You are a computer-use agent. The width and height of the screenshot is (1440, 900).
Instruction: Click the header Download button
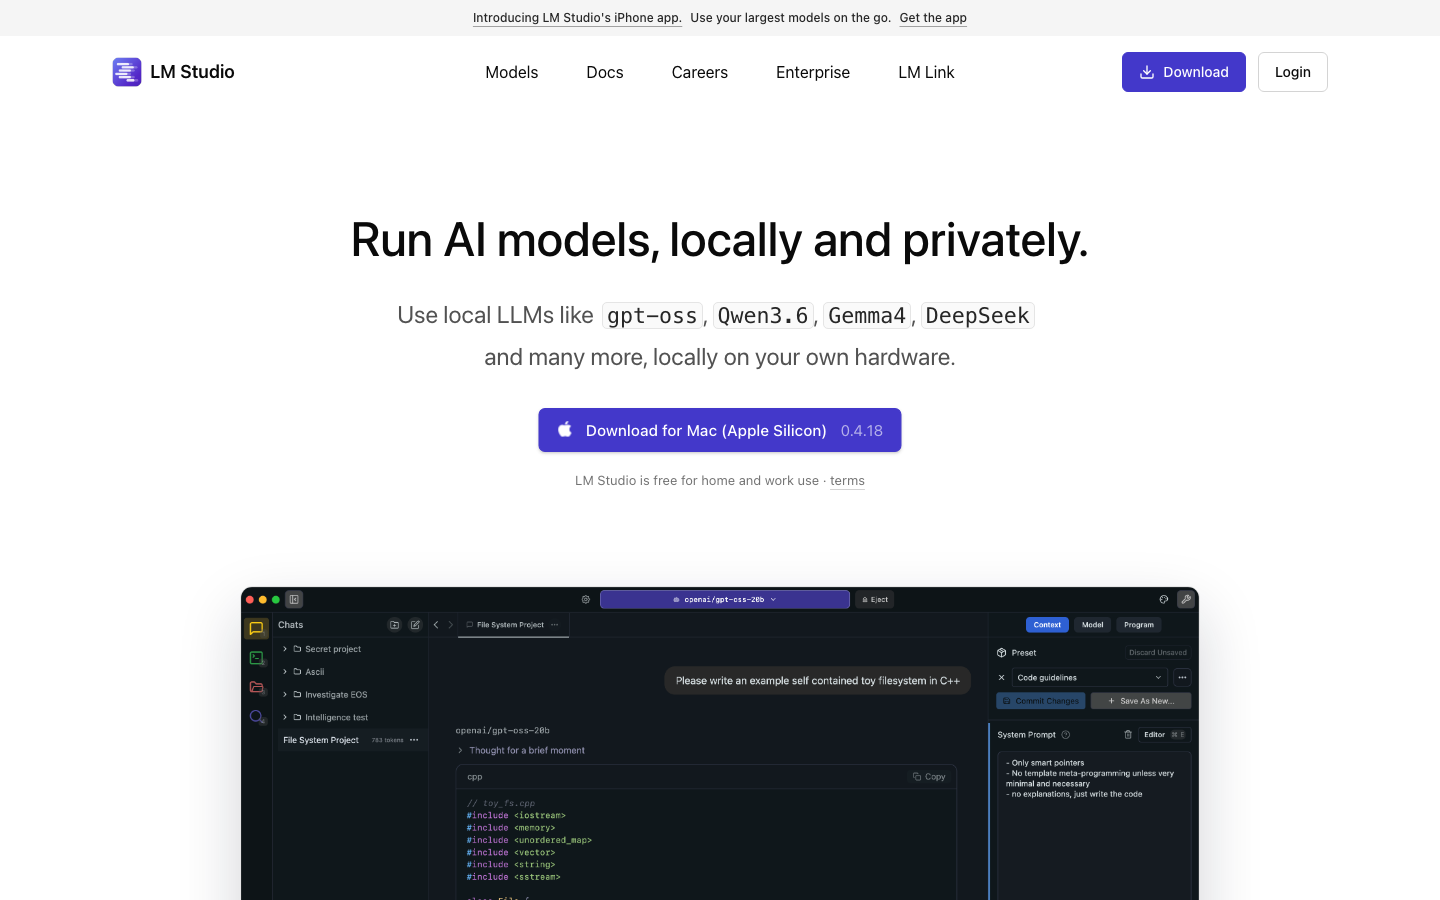[x=1184, y=72]
